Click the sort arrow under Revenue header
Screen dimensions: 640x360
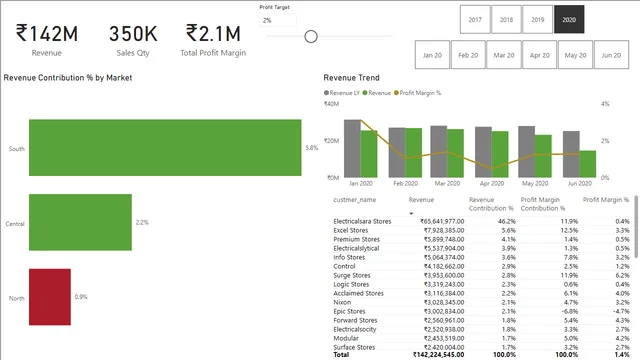point(411,213)
